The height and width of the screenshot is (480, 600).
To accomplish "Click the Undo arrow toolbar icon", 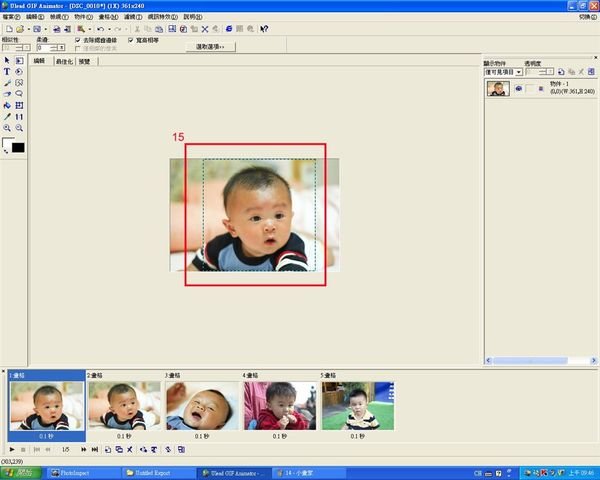I will 101,29.
